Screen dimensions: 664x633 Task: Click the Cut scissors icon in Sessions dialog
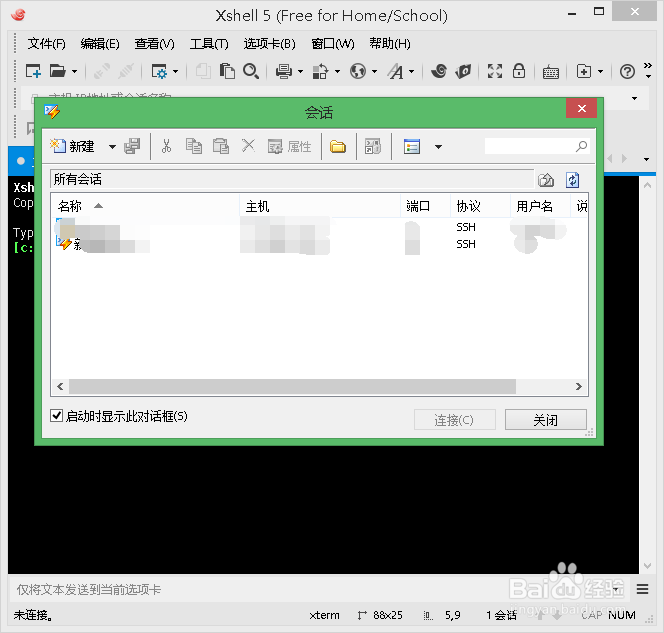[x=166, y=147]
